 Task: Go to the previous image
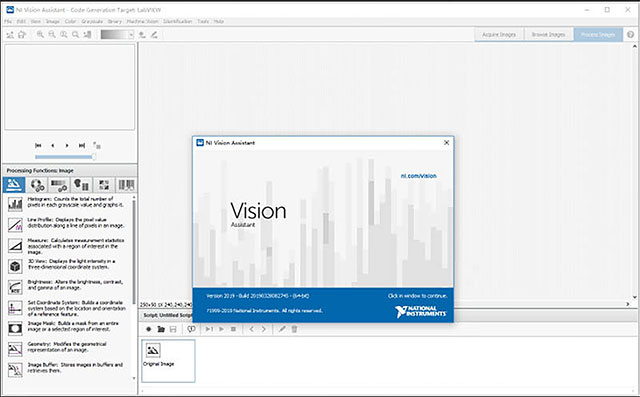(x=53, y=145)
